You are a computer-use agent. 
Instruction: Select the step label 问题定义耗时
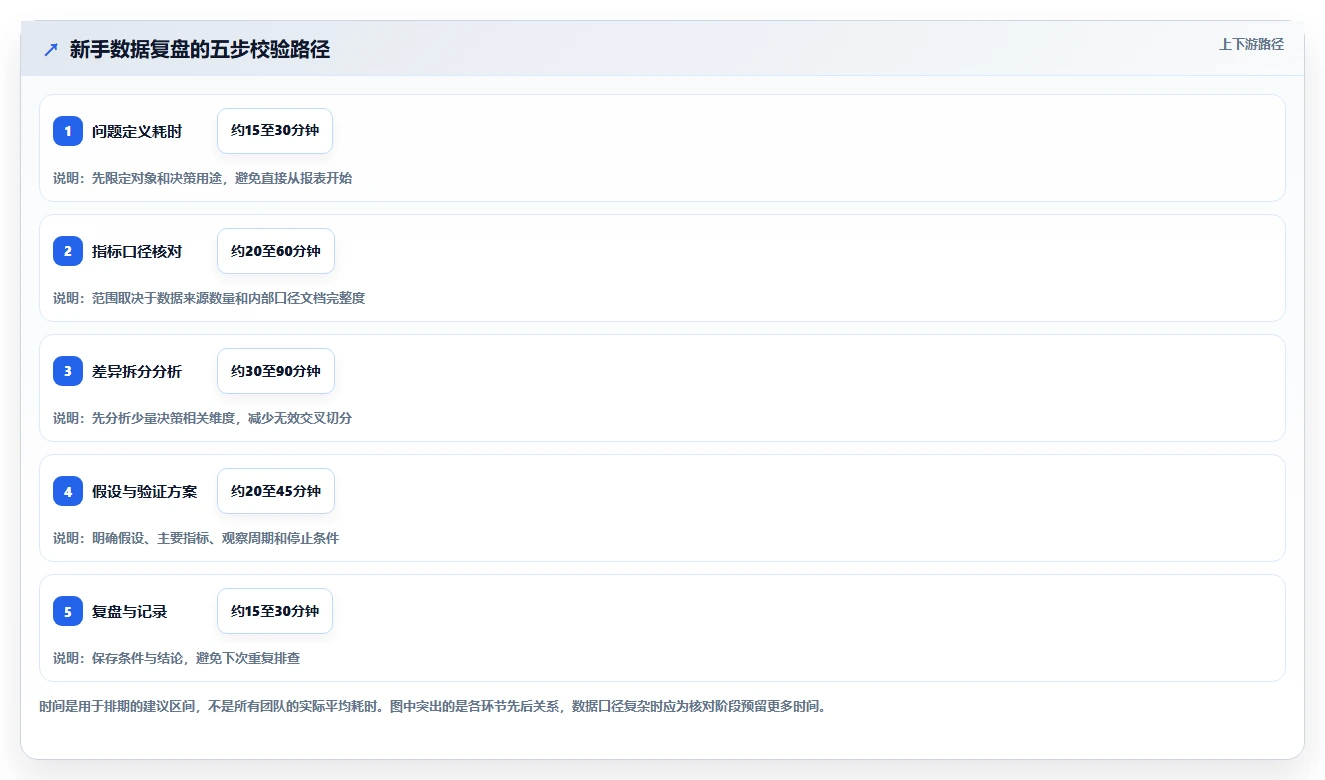pos(137,131)
